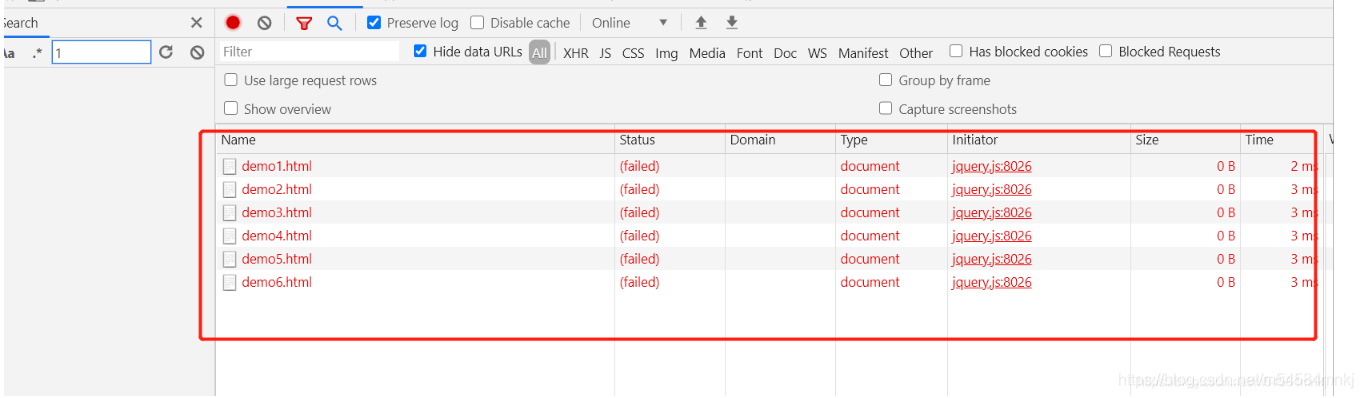Toggle the red filter funnel icon
This screenshot has width=1363, height=398.
pyautogui.click(x=304, y=22)
